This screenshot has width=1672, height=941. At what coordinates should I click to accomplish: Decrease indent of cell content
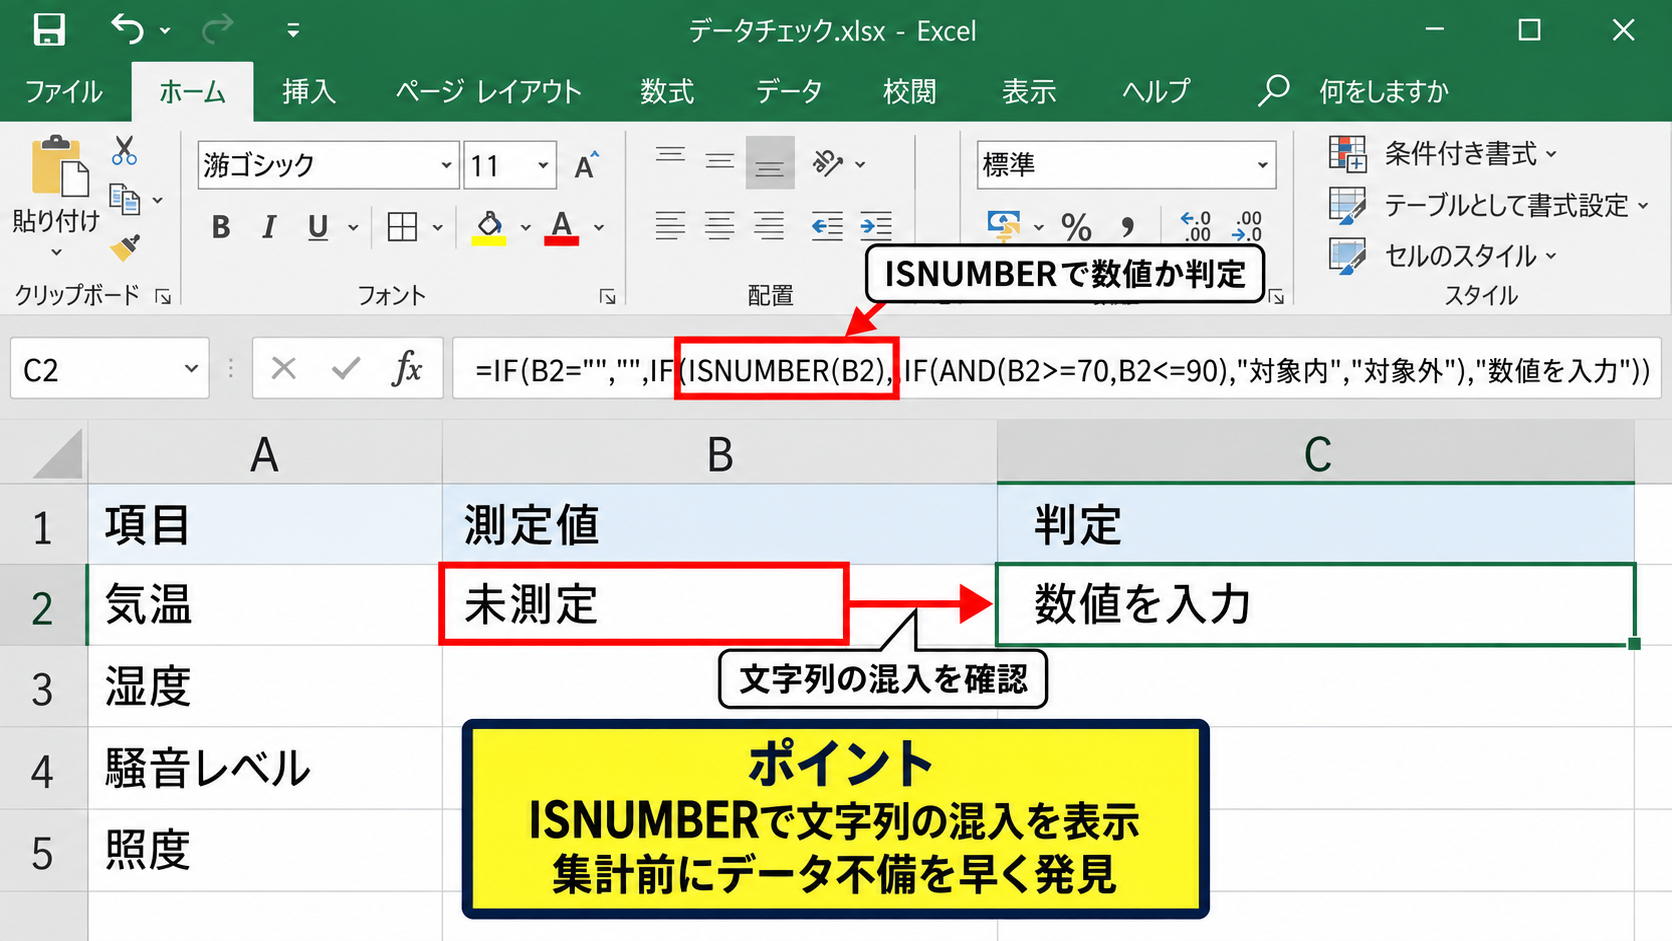pyautogui.click(x=827, y=226)
